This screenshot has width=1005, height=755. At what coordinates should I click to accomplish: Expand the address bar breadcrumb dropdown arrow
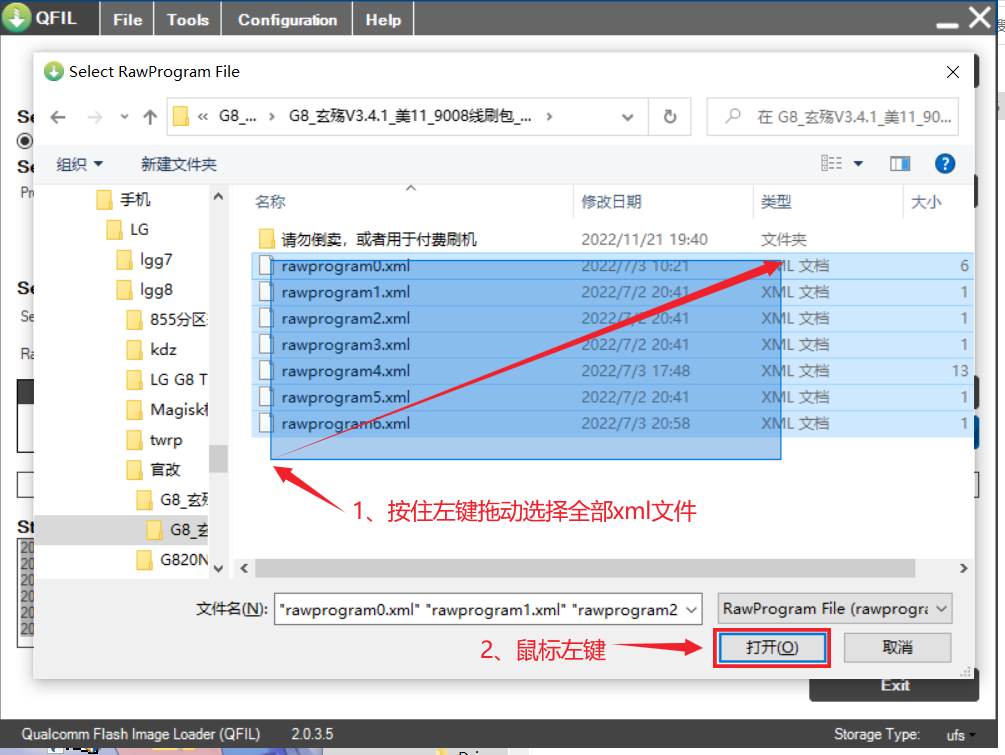coord(627,116)
